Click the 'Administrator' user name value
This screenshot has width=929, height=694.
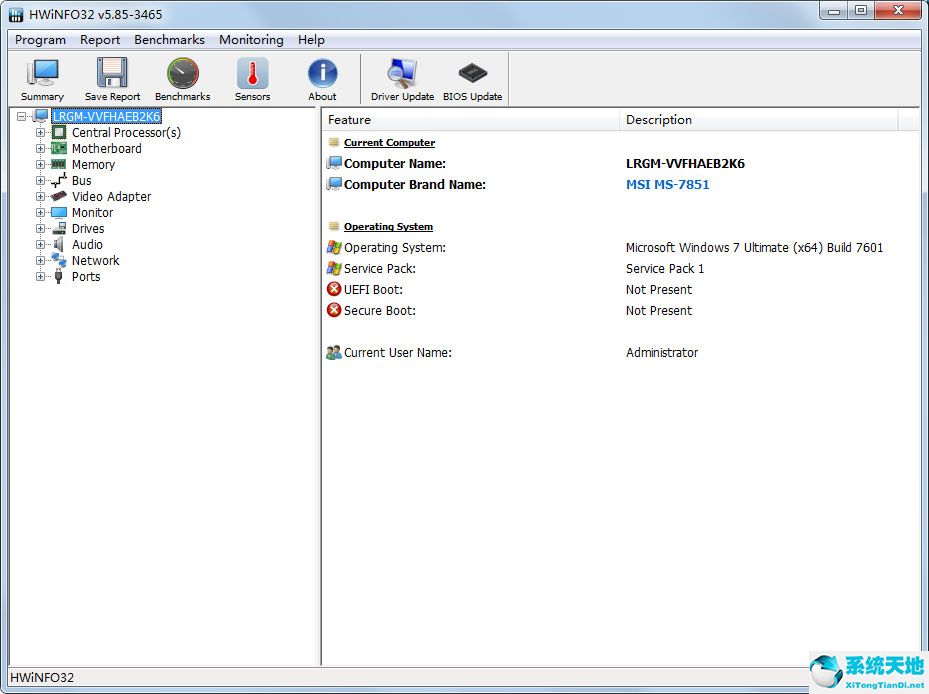[x=662, y=353]
